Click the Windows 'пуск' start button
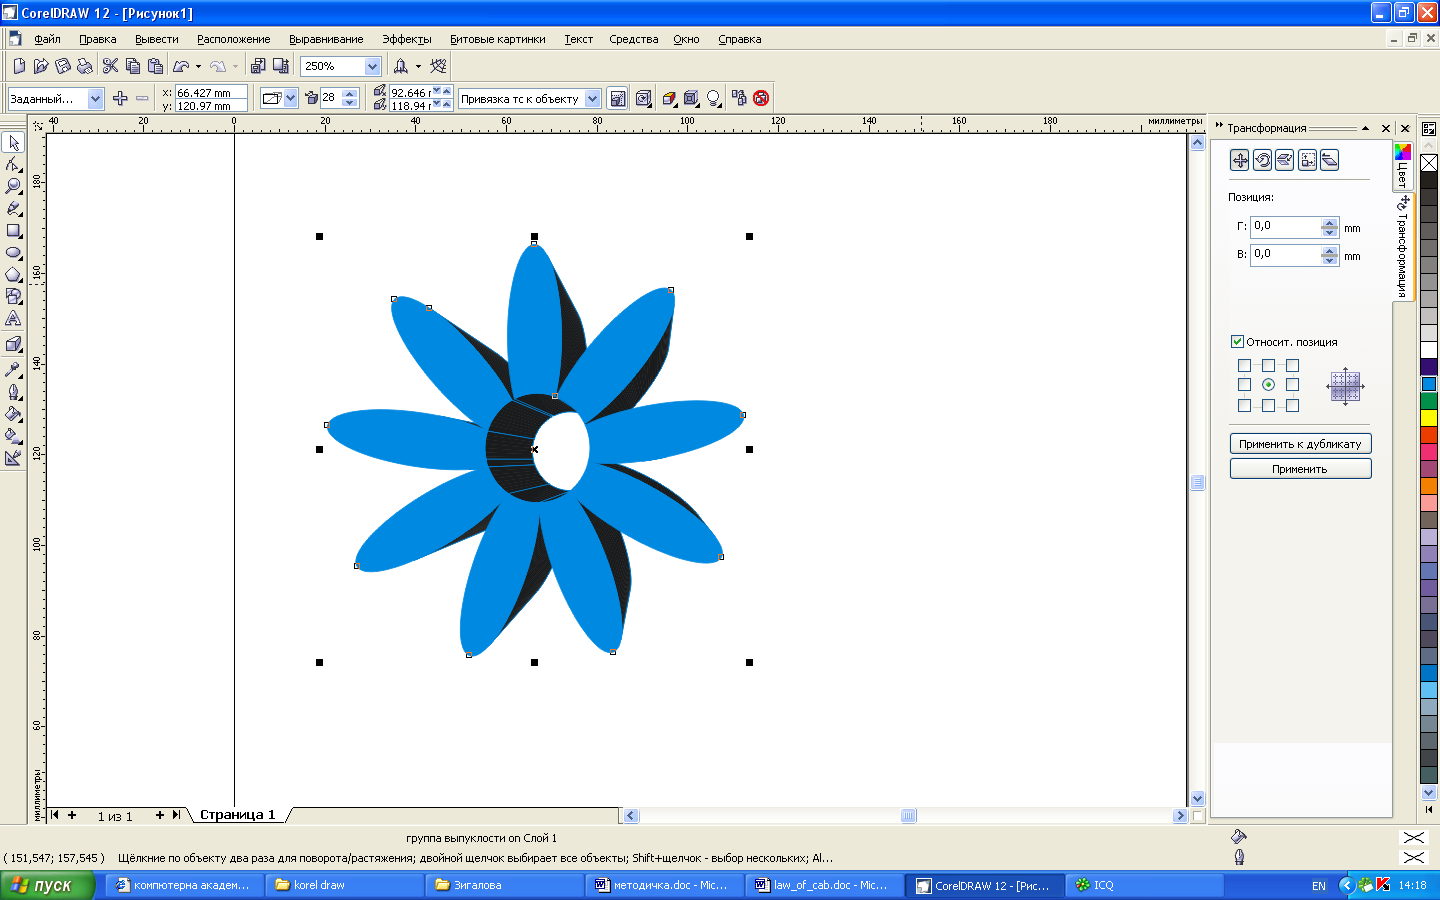The image size is (1440, 900). click(x=47, y=885)
